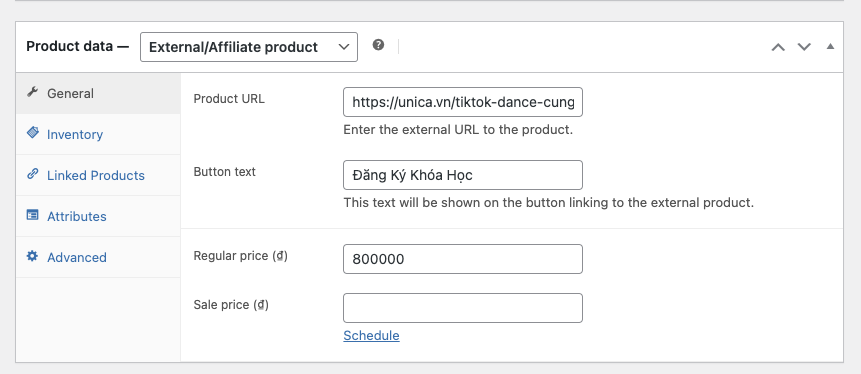Click the product type help question icon
Screen dimensions: 861x374
click(x=378, y=45)
